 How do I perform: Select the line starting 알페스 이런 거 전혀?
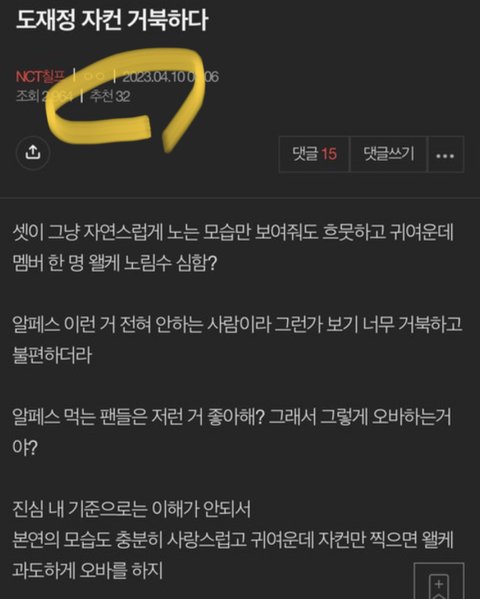(x=237, y=324)
